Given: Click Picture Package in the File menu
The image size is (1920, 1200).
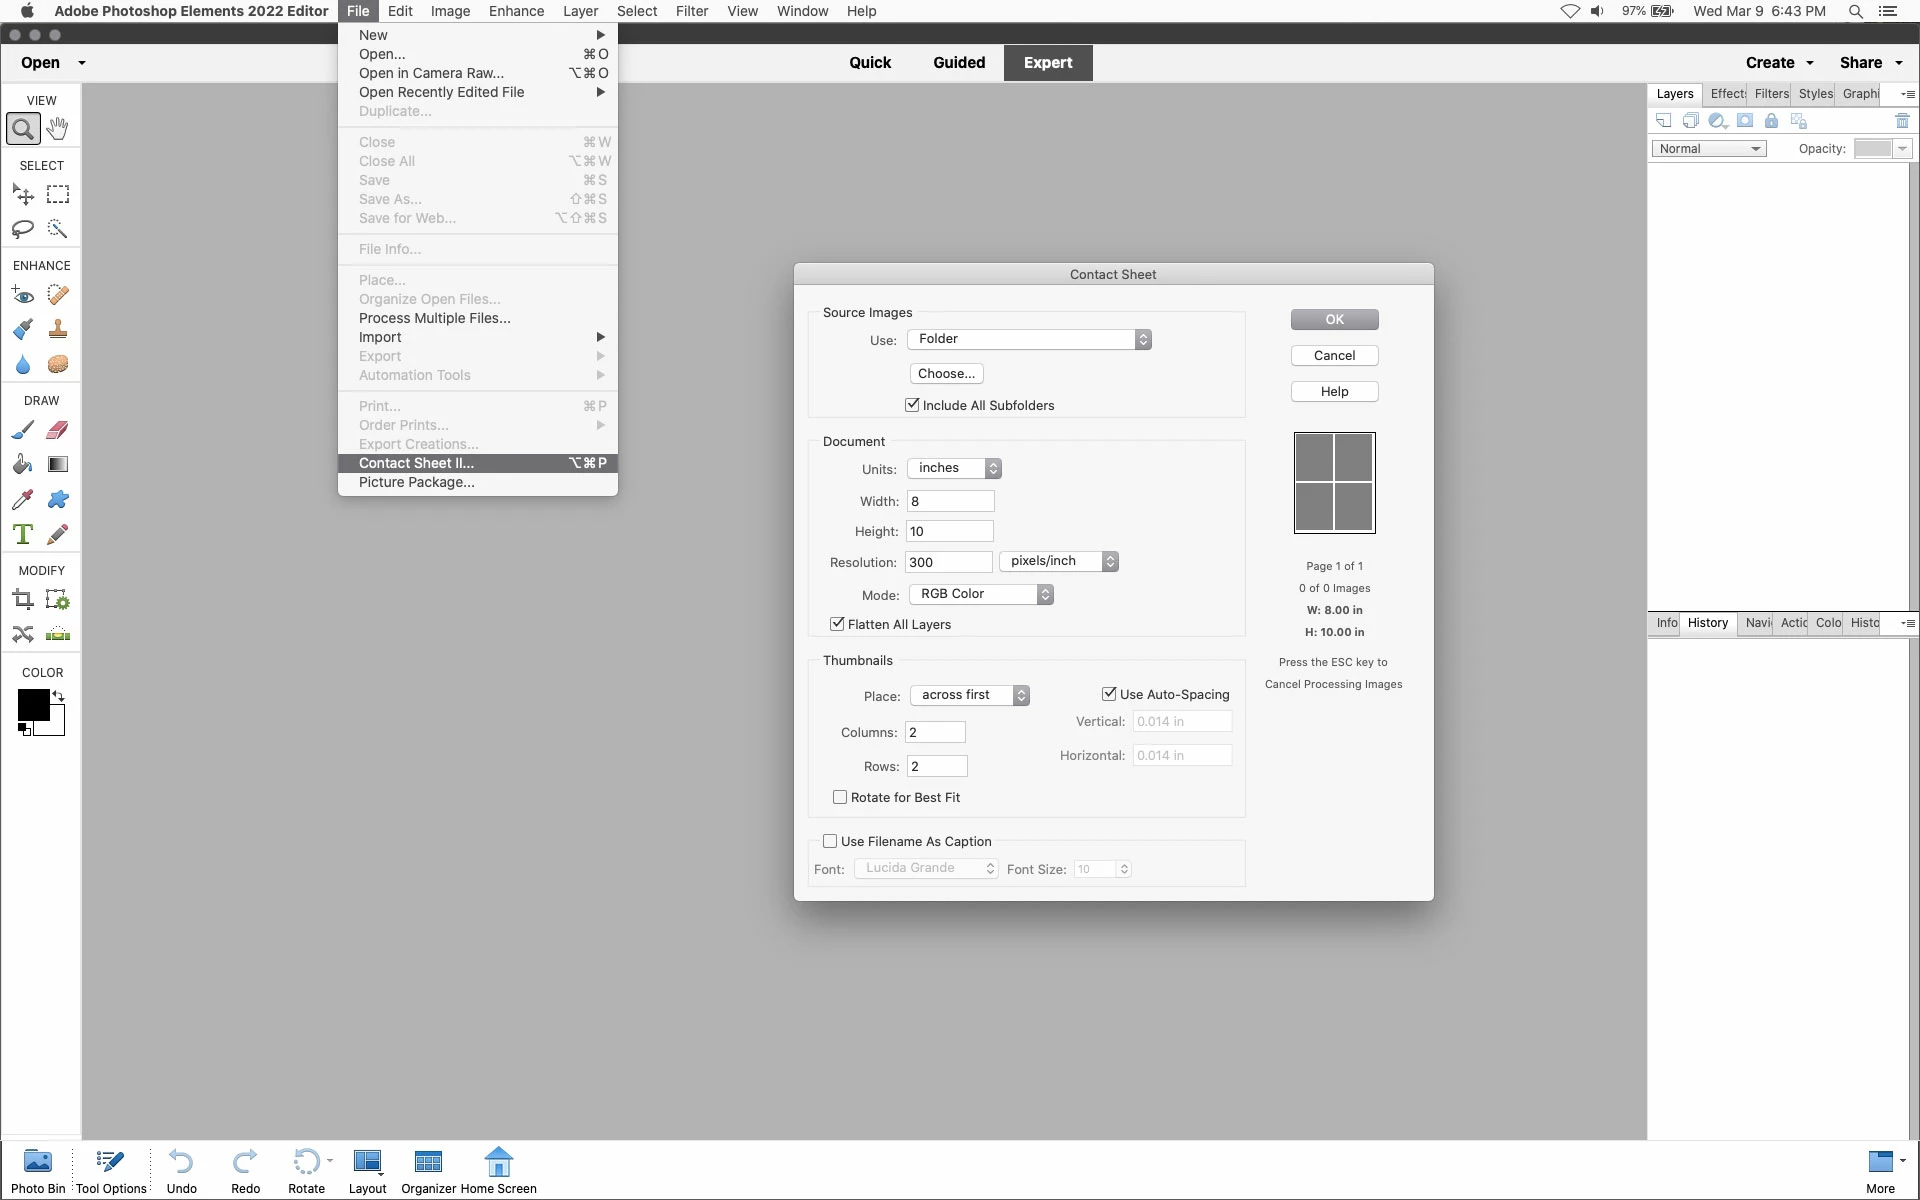Looking at the screenshot, I should (x=416, y=482).
